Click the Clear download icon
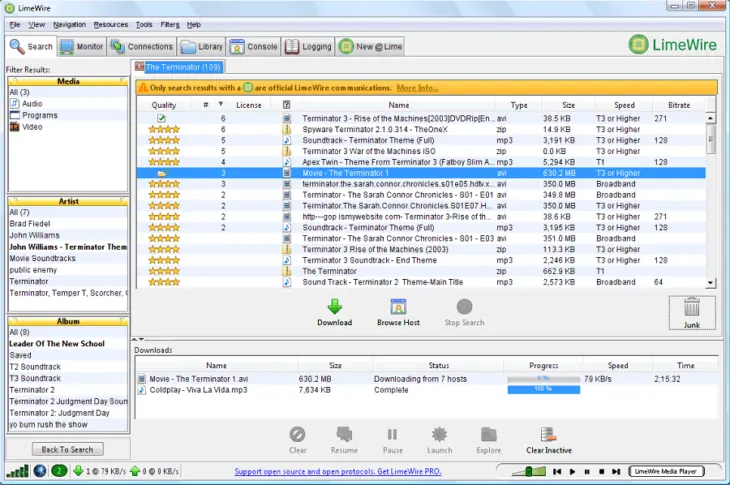 pos(297,434)
